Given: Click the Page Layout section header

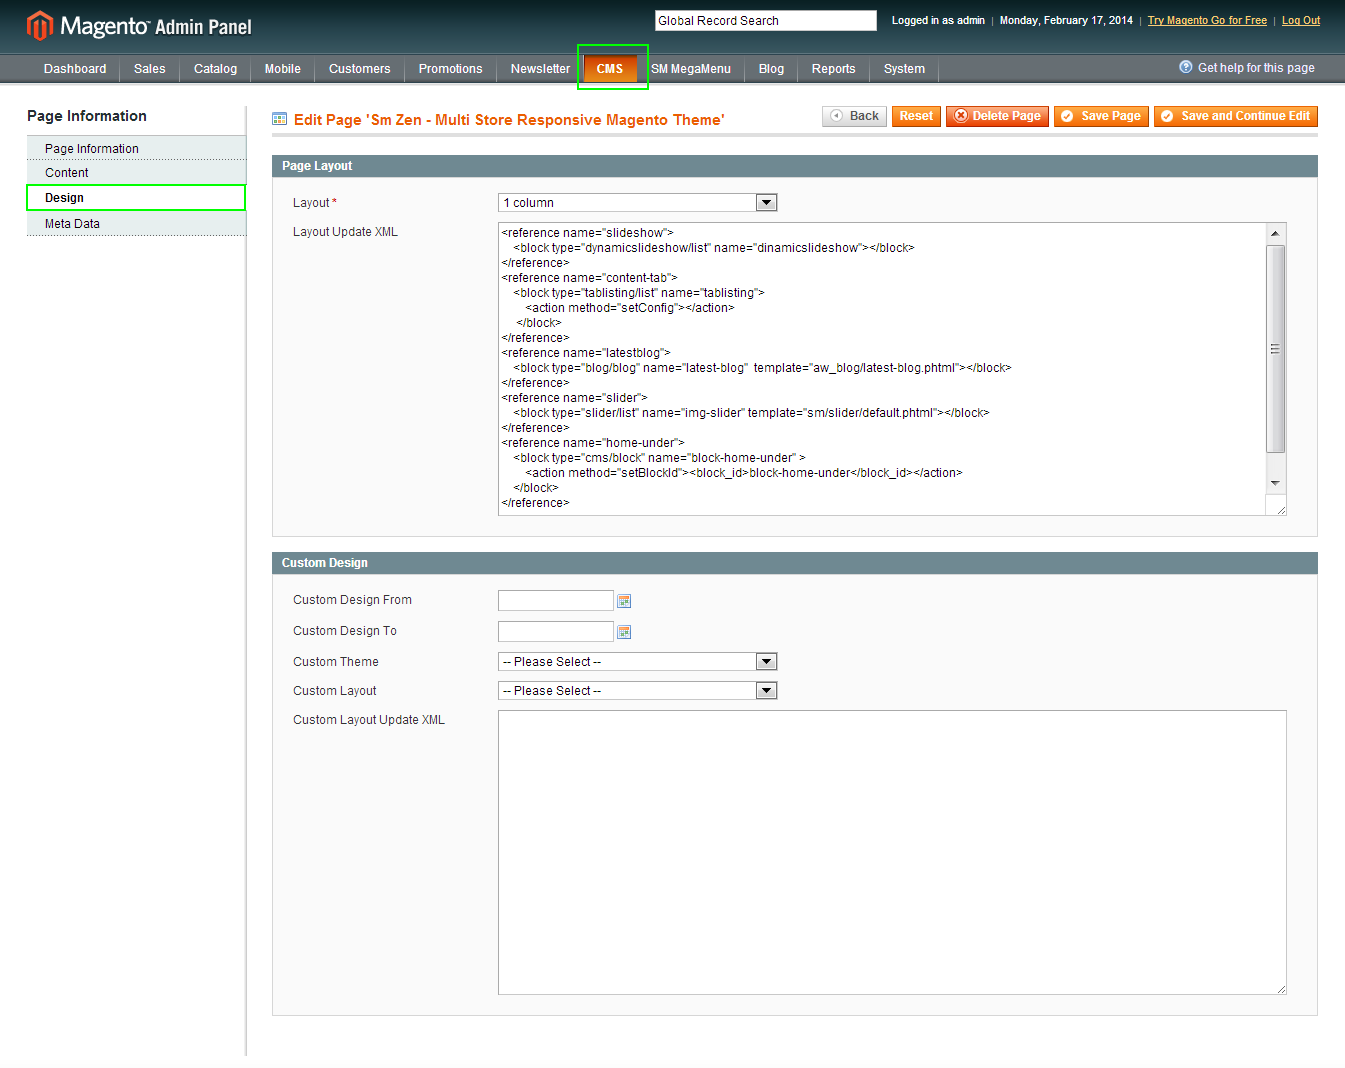Looking at the screenshot, I should [x=795, y=166].
